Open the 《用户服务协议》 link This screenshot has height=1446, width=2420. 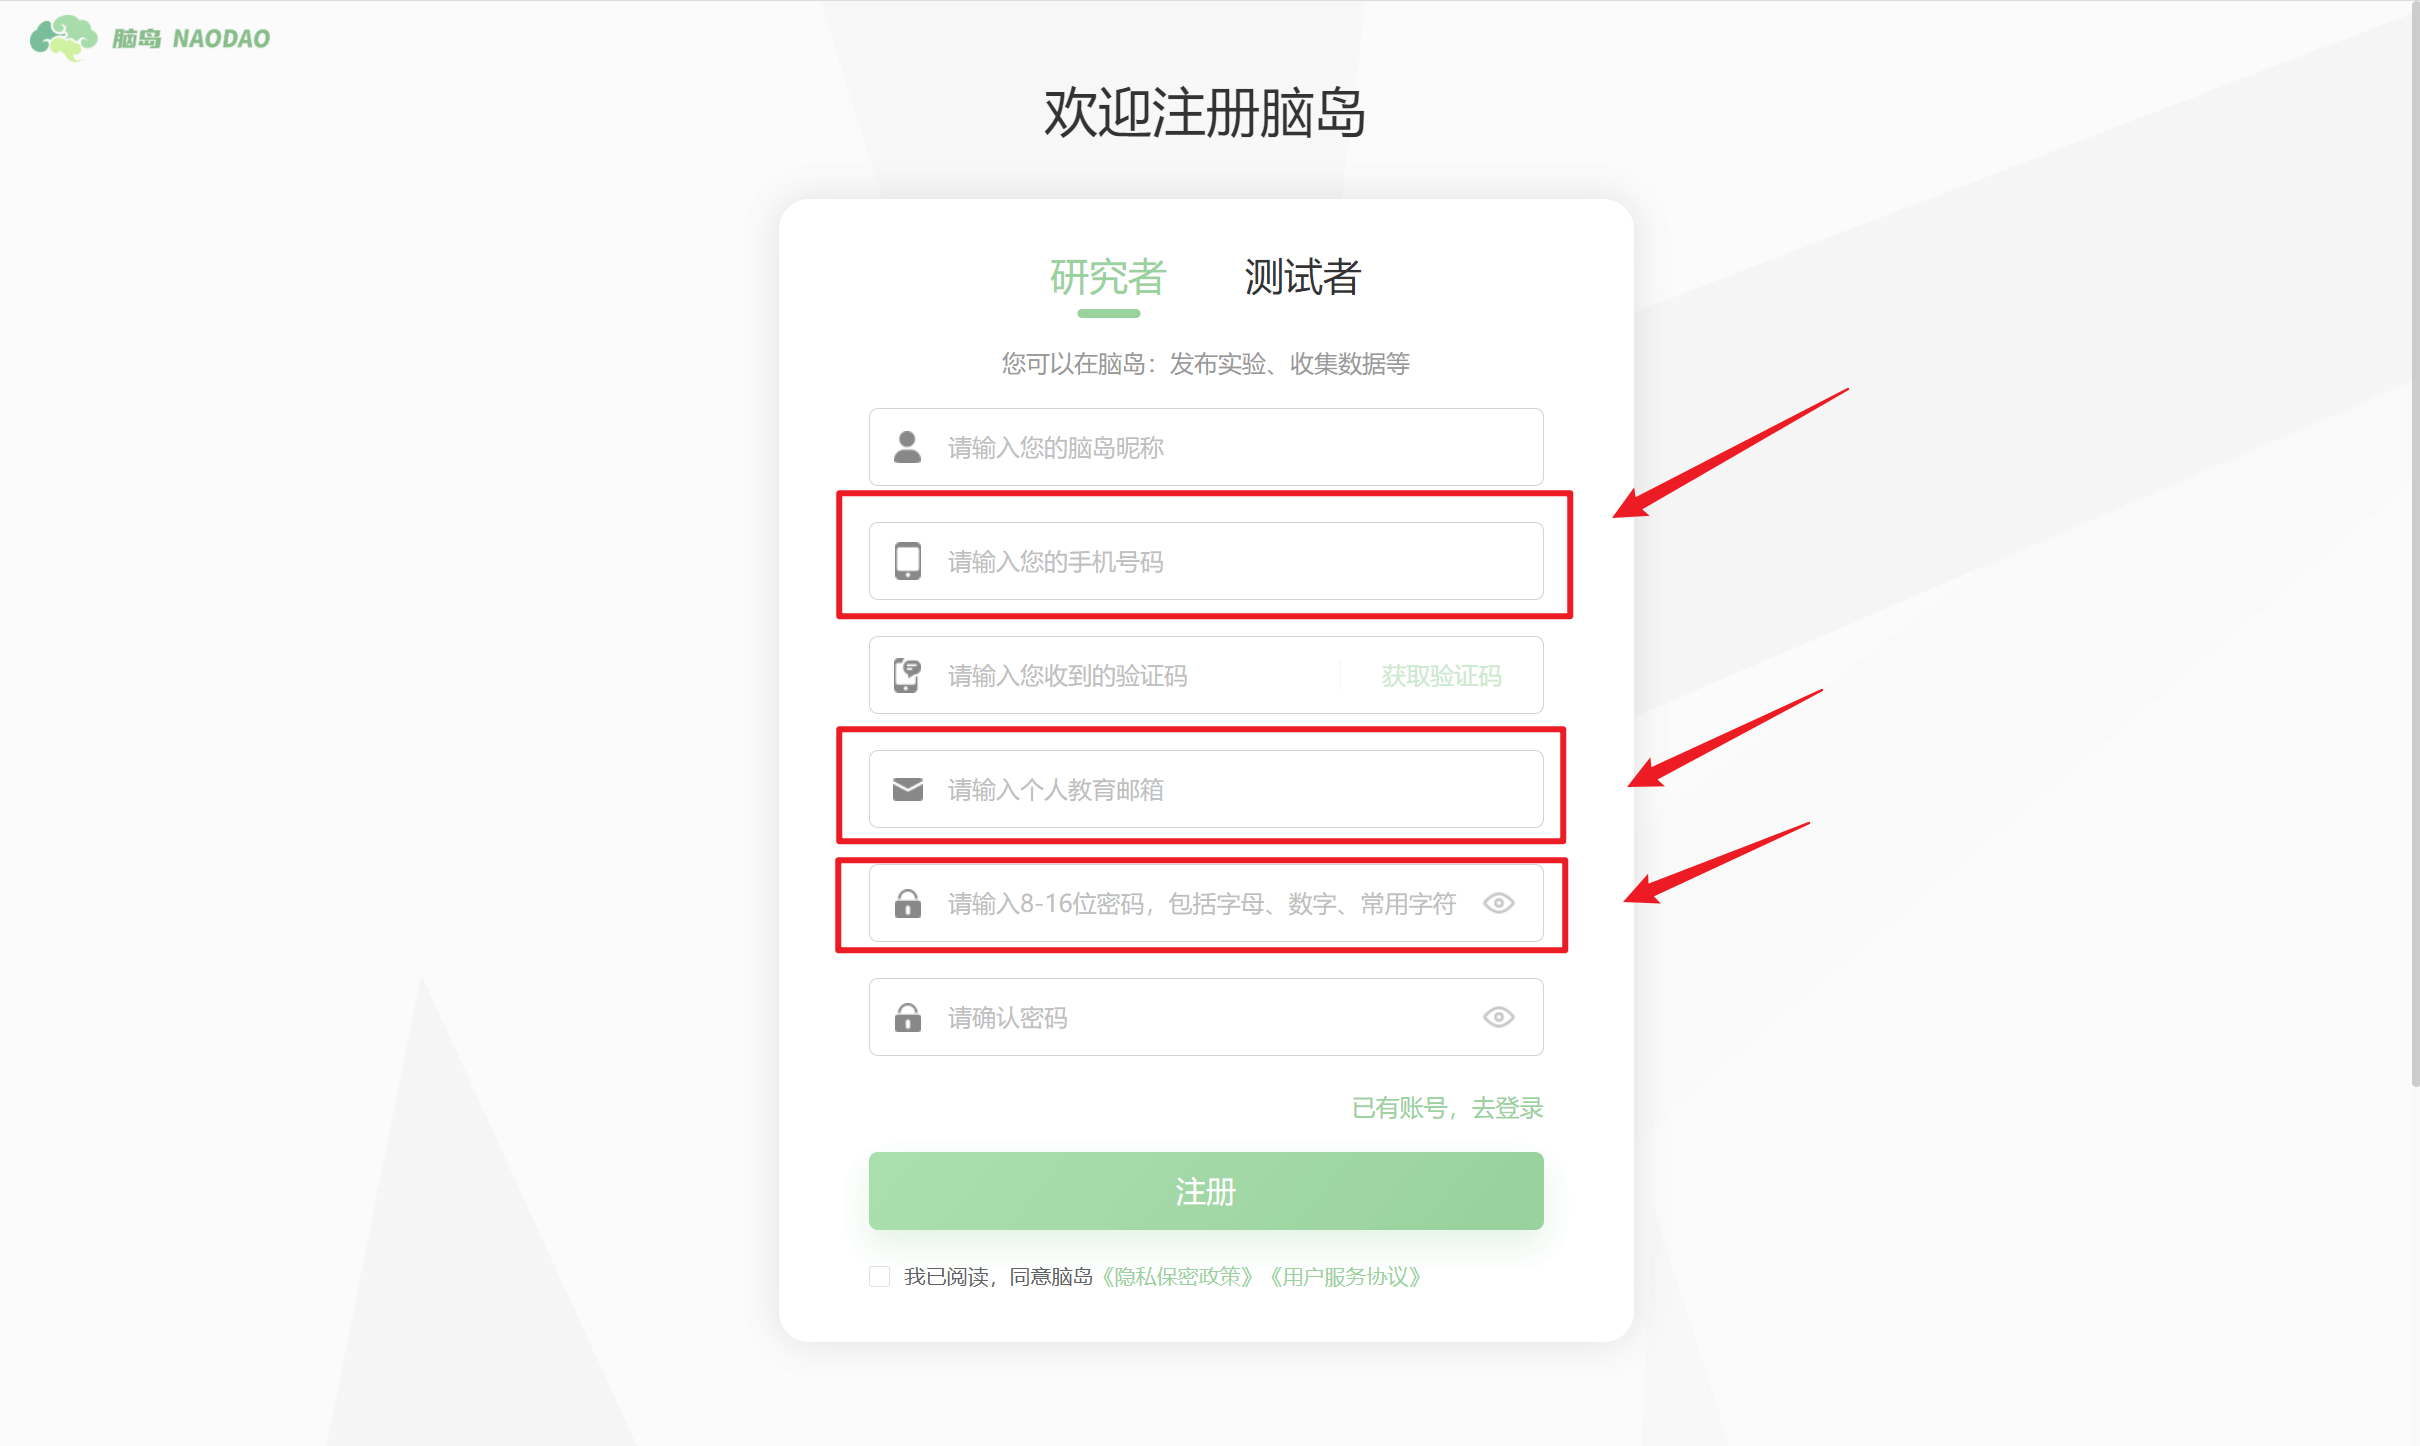(1344, 1277)
